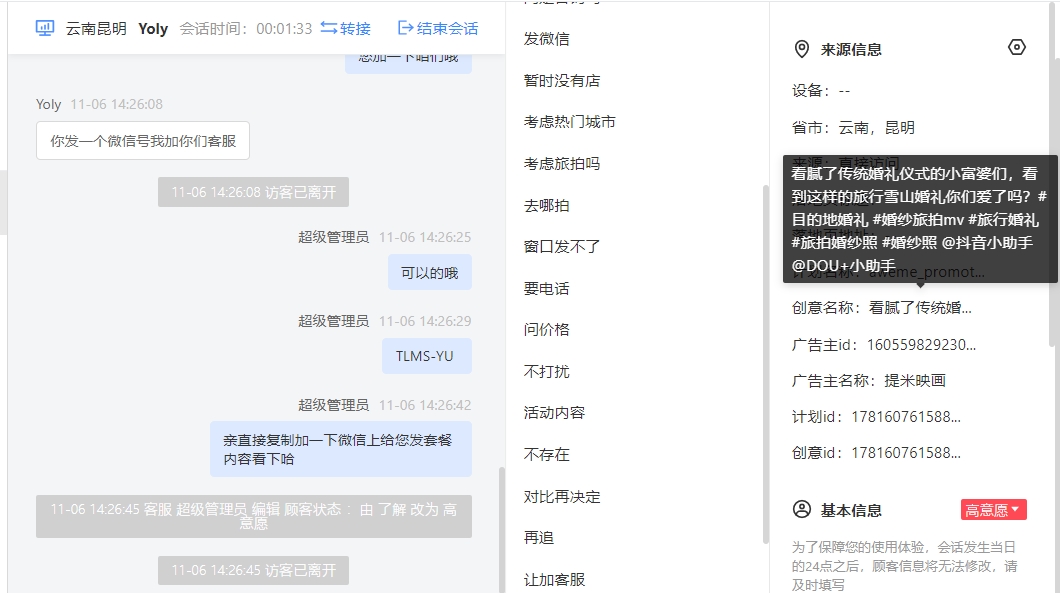Click the visitor message 你发一个微信号我加你们客服
The width and height of the screenshot is (1060, 593).
143,141
